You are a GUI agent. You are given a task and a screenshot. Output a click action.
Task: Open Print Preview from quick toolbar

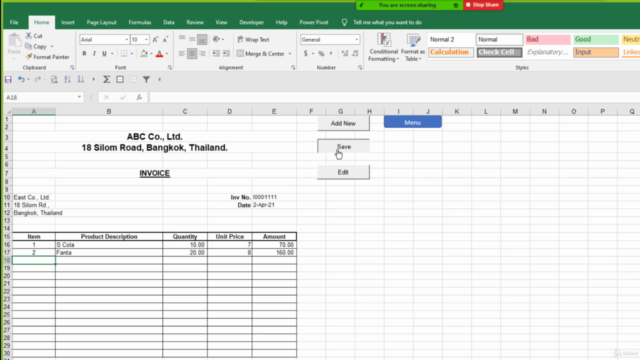pos(54,79)
